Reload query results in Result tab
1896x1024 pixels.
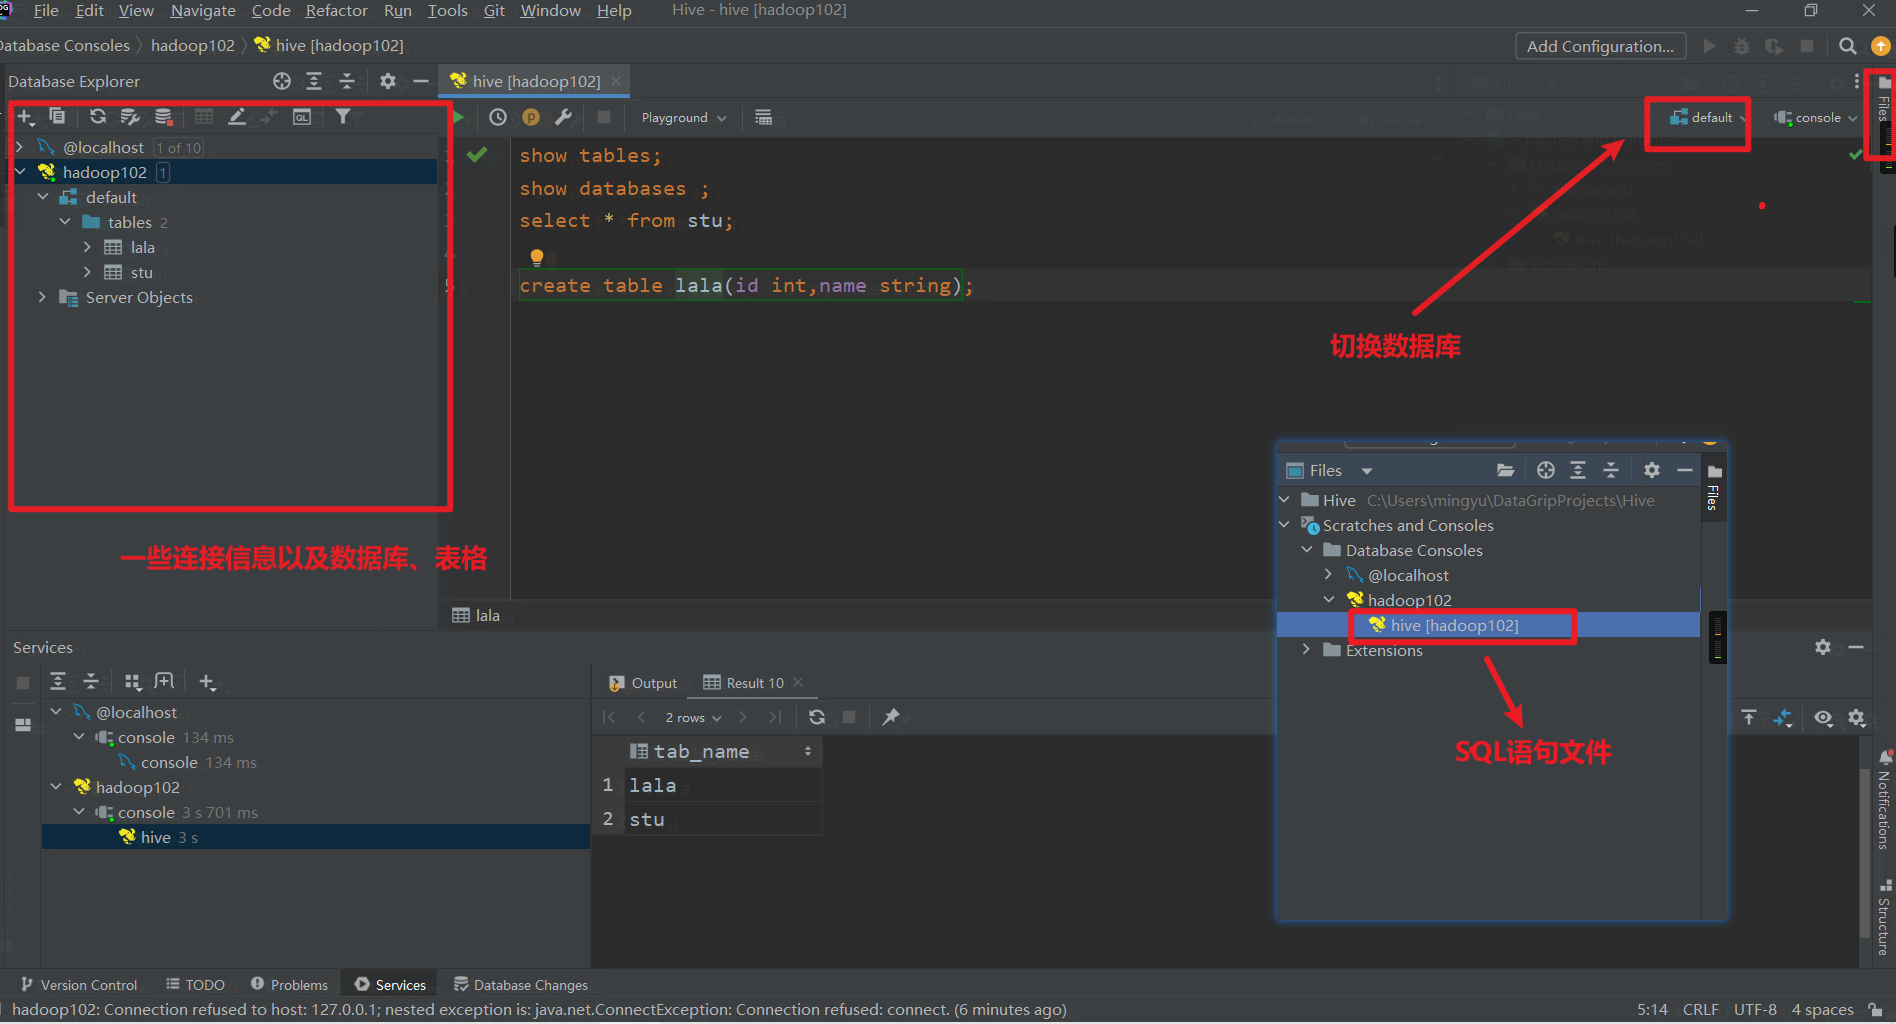pyautogui.click(x=817, y=717)
